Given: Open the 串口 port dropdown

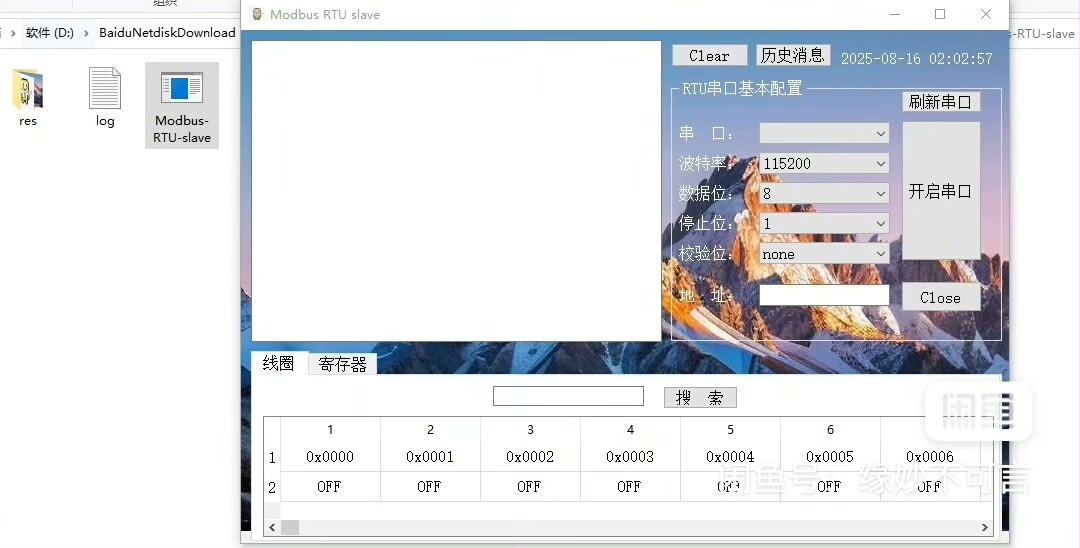Looking at the screenshot, I should [x=824, y=134].
